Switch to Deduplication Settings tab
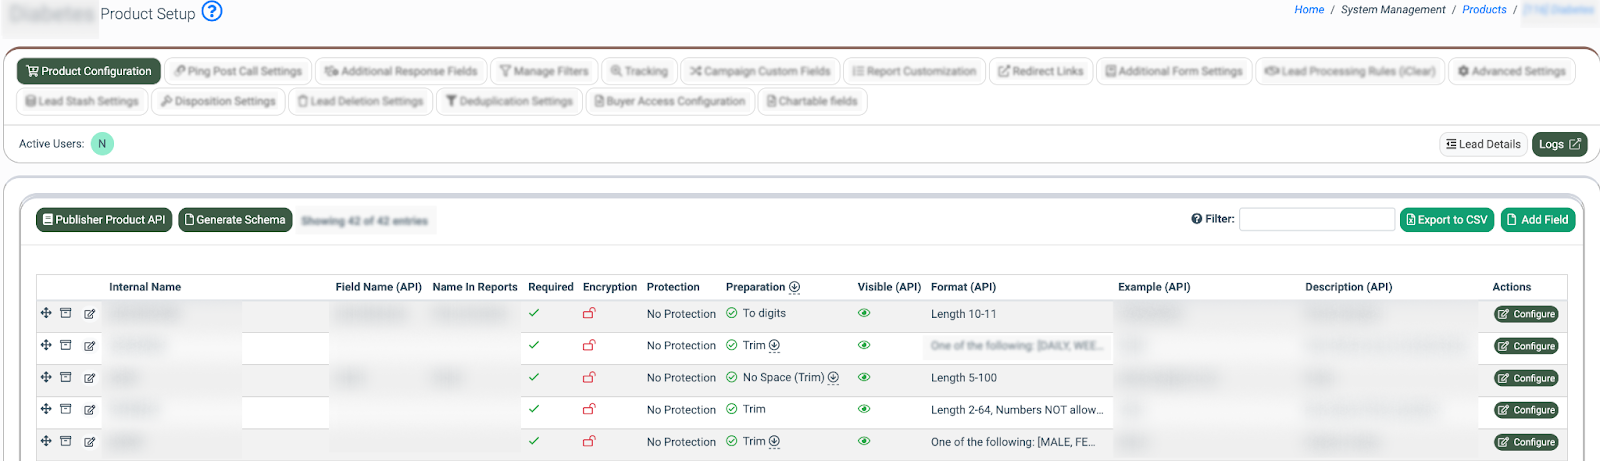Screen dimensions: 1600x461 [509, 101]
